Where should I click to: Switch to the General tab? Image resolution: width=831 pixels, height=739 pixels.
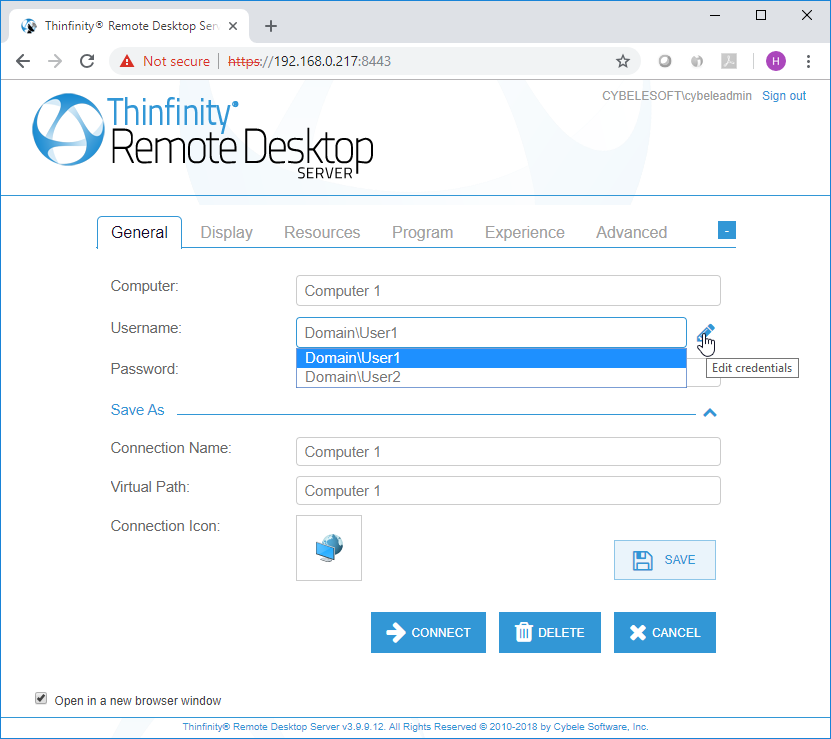[139, 232]
